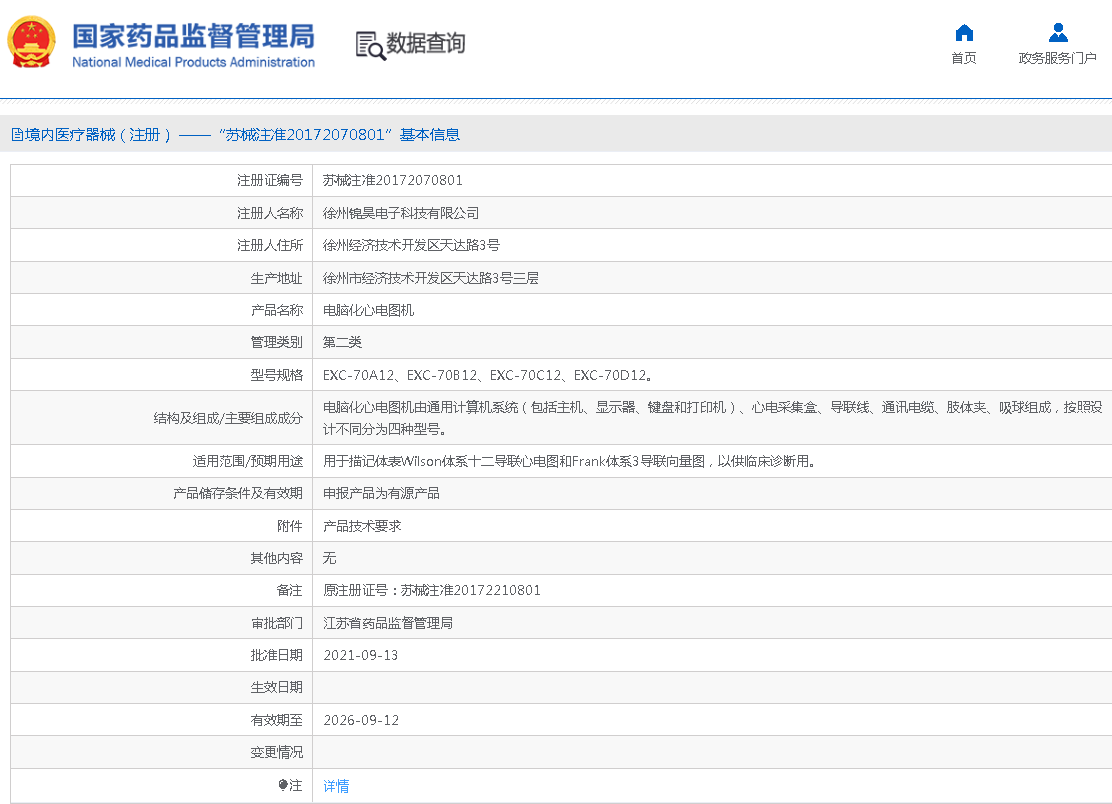Click the lightbulb icon beside 注
Viewport: 1112px width, 804px height.
283,786
